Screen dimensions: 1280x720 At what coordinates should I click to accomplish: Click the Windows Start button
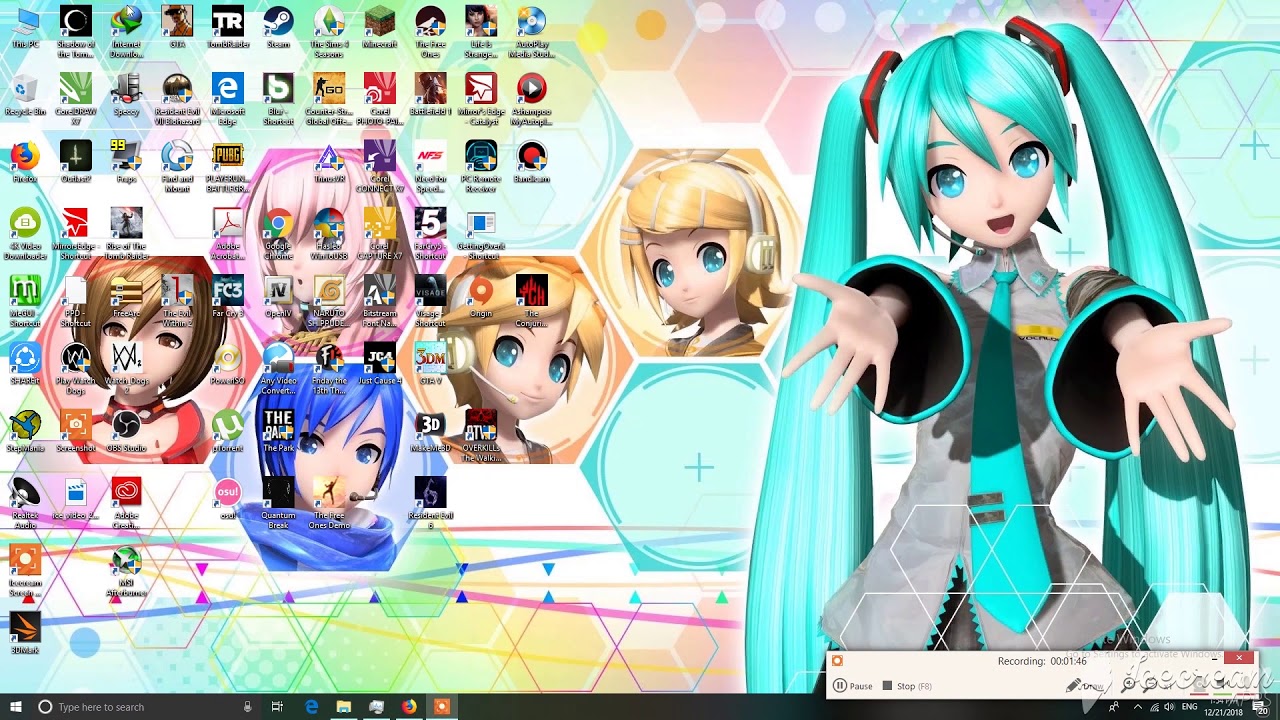point(15,707)
